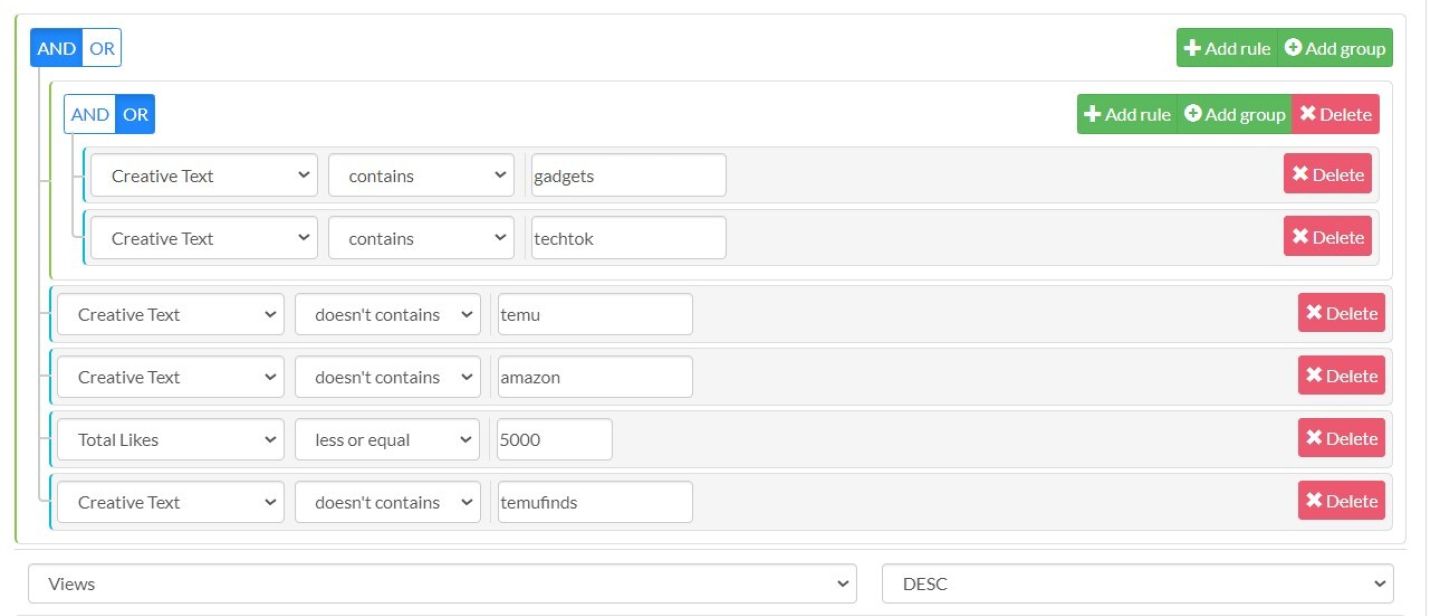The image size is (1440, 616).
Task: Delete the 'techtok' rule
Action: pos(1327,237)
